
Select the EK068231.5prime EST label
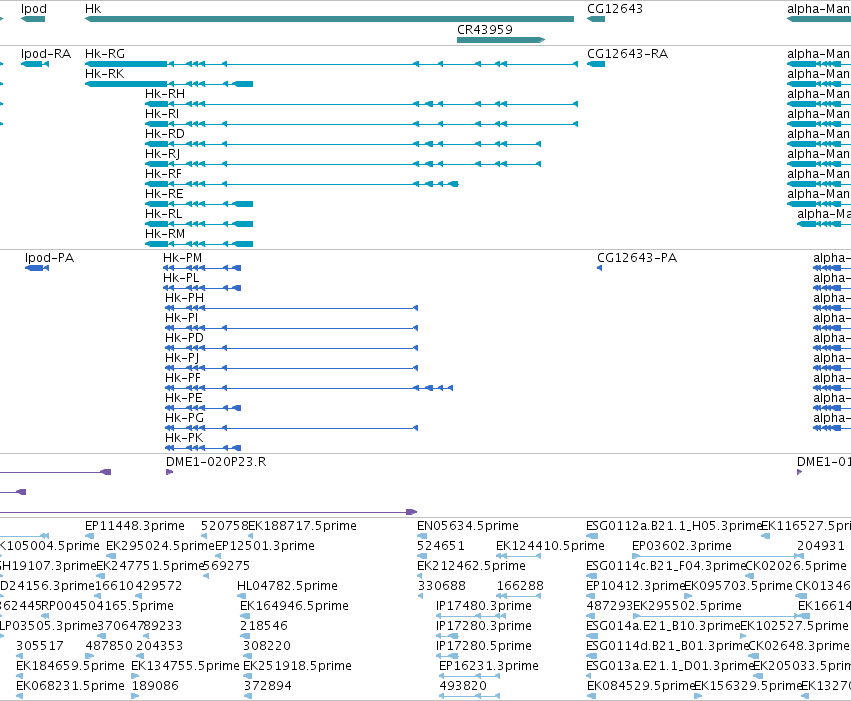pos(70,686)
